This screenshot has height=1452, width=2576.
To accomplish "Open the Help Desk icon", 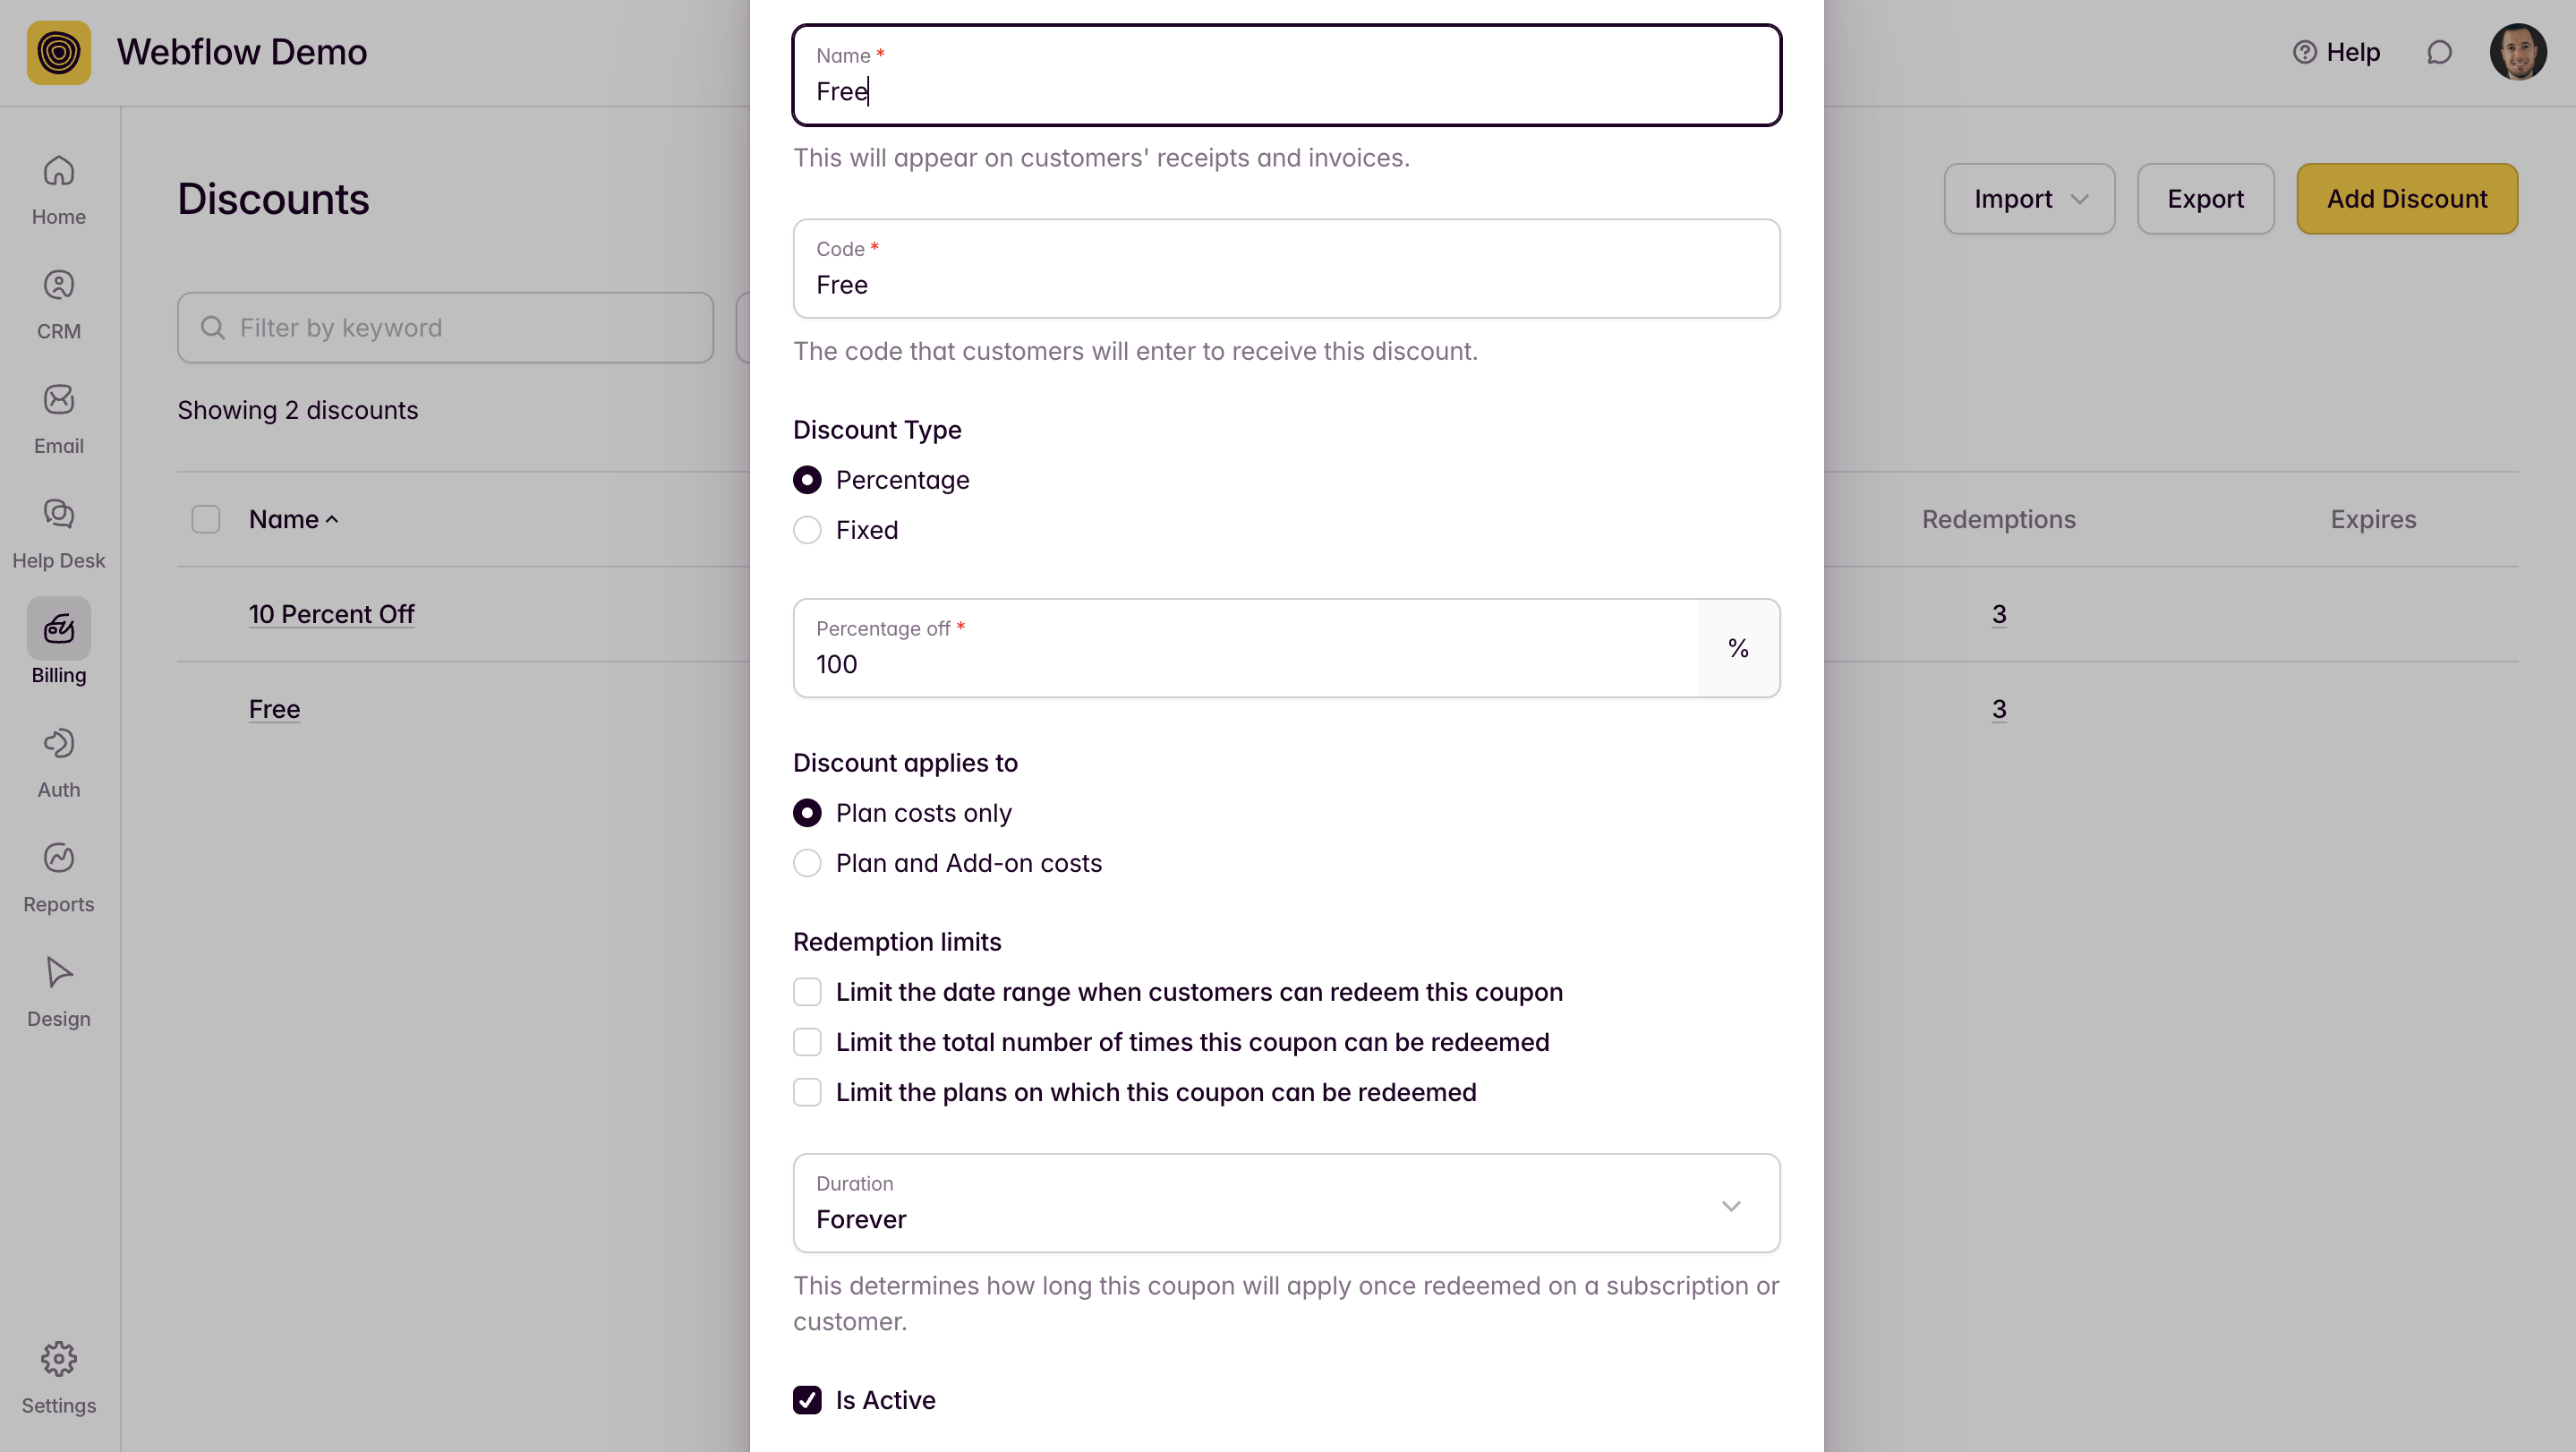I will click(x=58, y=515).
